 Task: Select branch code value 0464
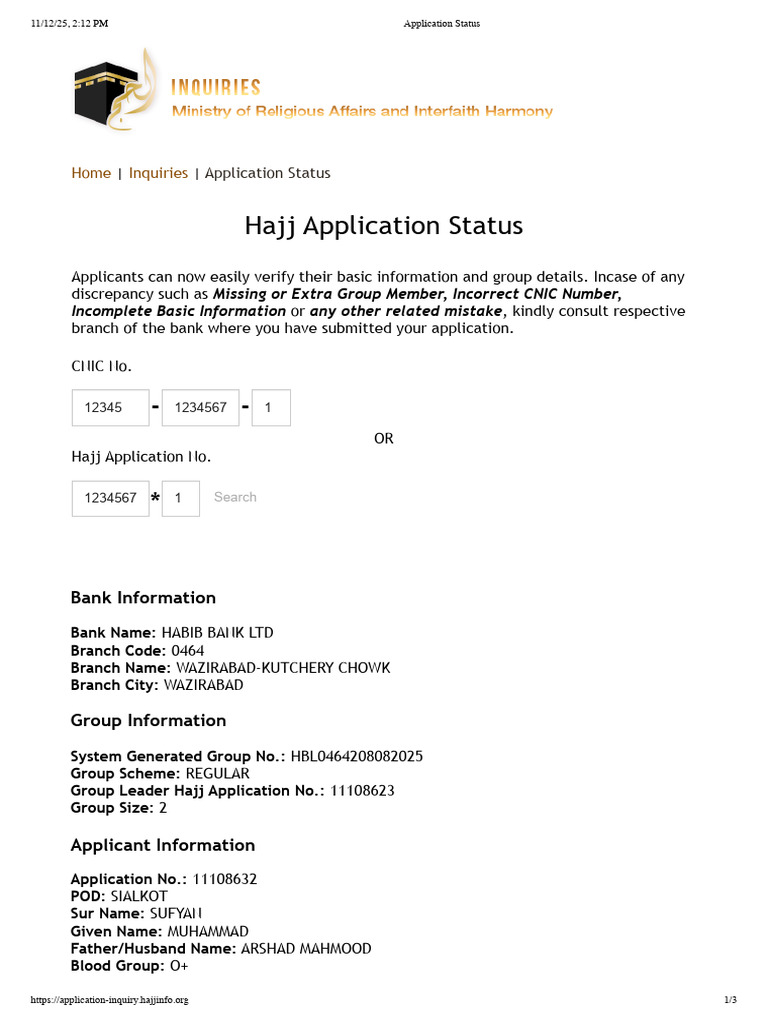click(x=187, y=650)
